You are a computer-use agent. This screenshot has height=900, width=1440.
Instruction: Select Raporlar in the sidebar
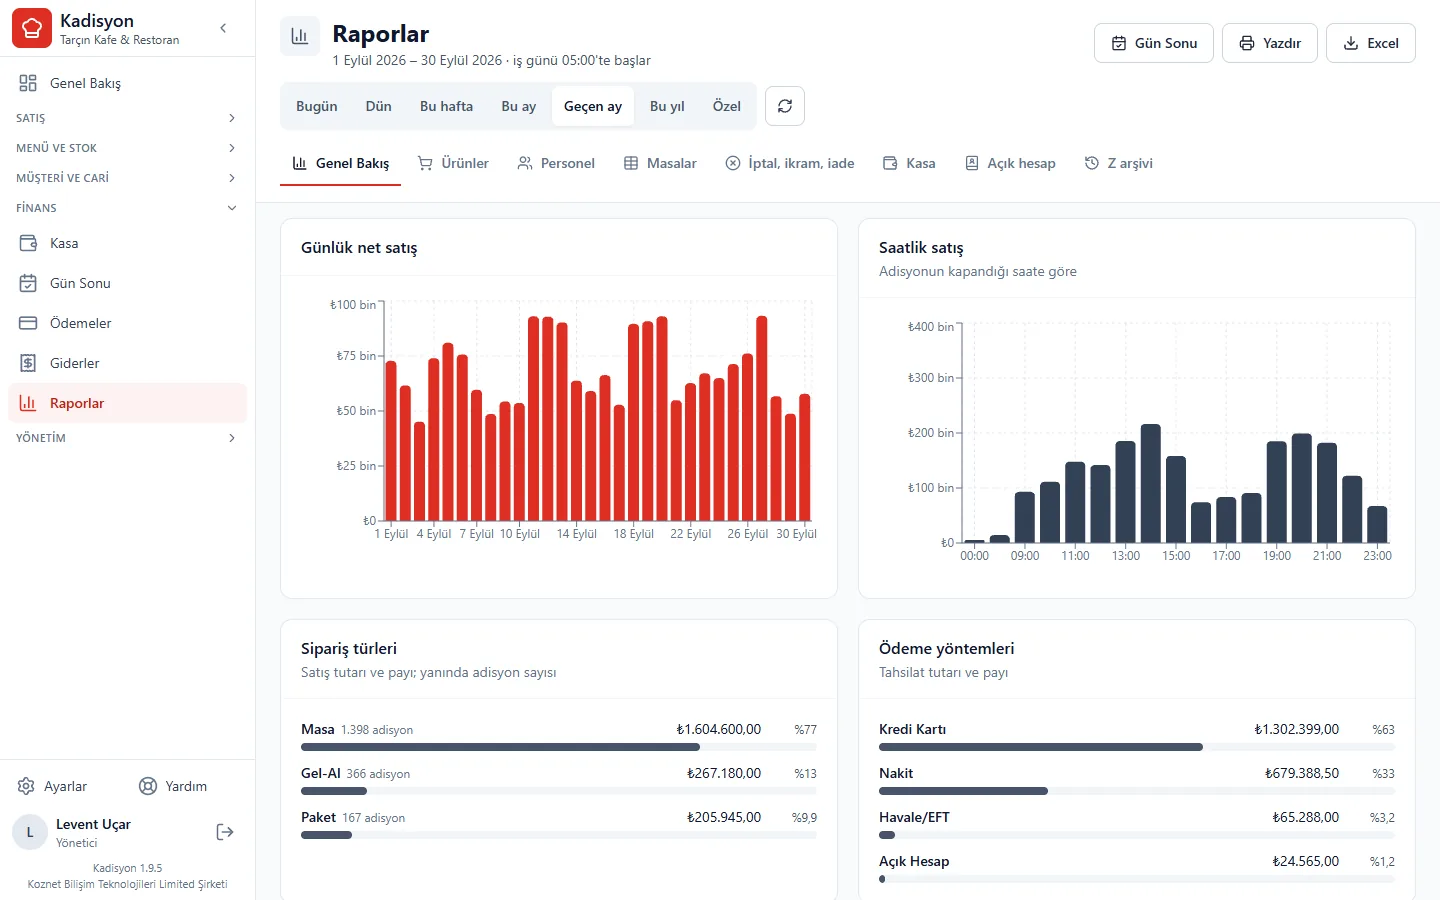click(127, 403)
